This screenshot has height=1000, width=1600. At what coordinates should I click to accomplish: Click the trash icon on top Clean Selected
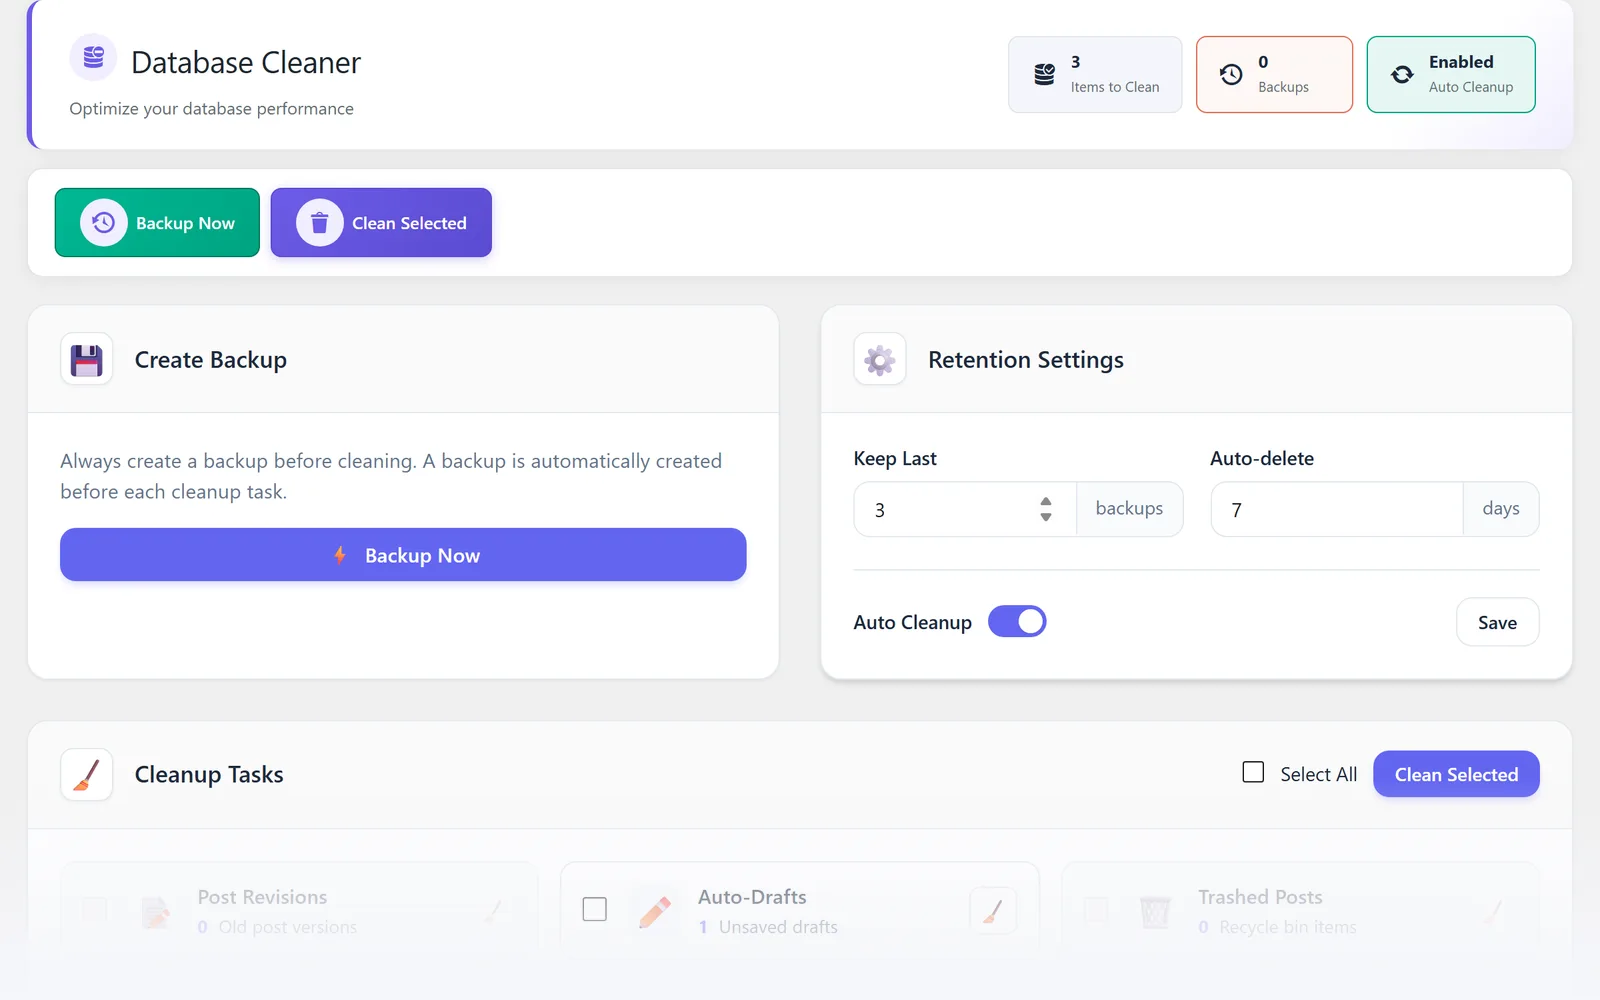[x=320, y=222]
